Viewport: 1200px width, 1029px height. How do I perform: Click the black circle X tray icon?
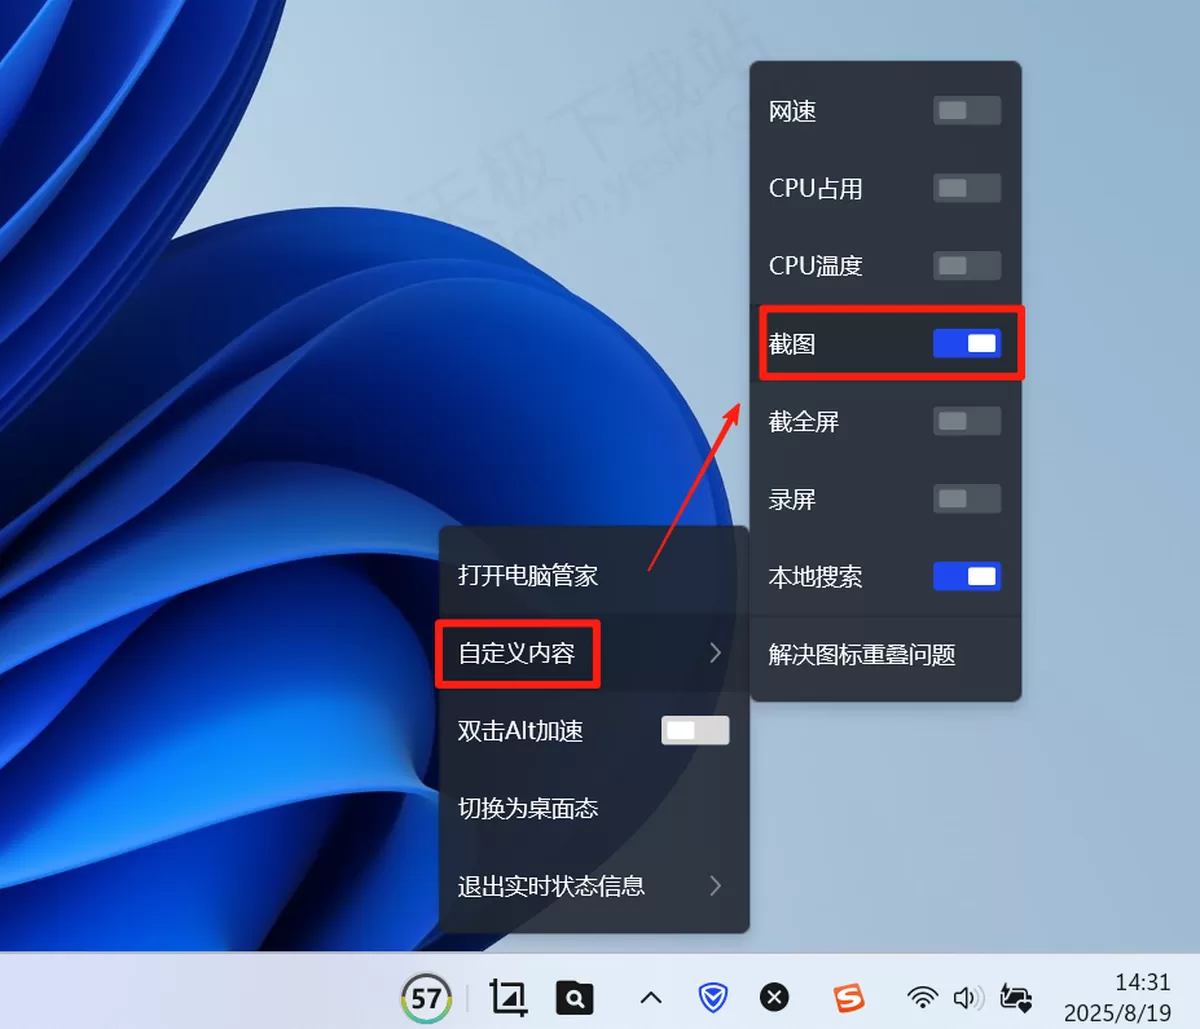(x=774, y=997)
